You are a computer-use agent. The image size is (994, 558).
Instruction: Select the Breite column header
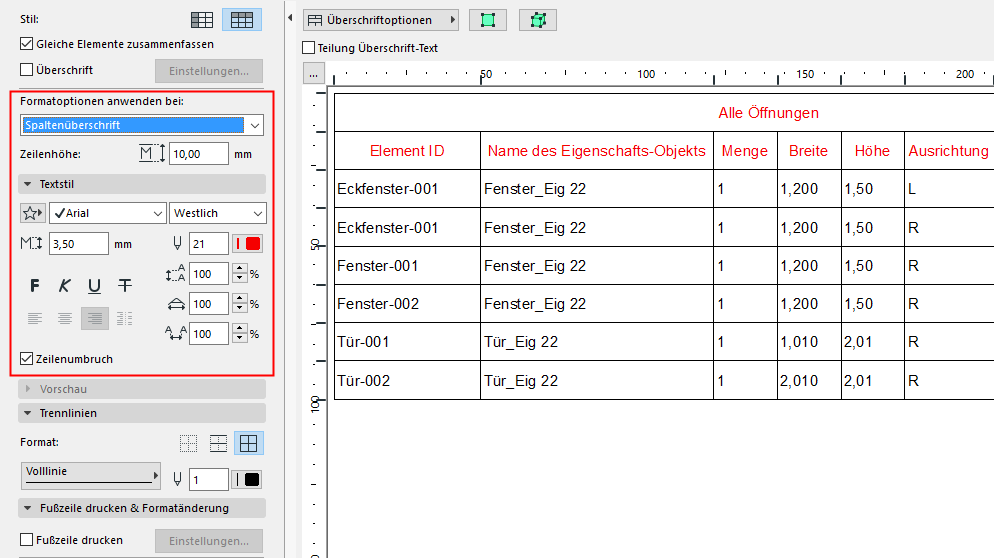tap(809, 151)
